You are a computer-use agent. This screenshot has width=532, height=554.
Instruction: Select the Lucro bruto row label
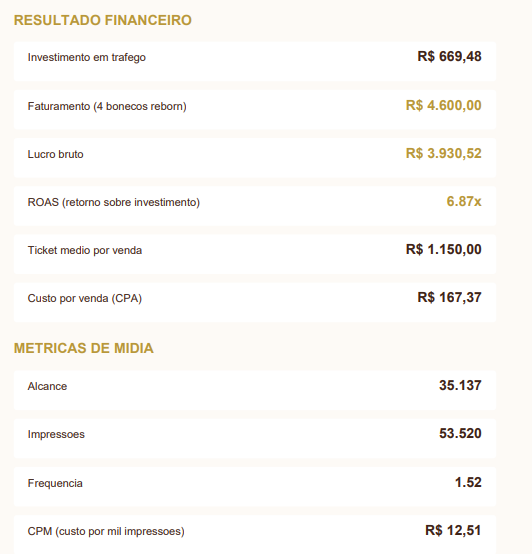click(x=55, y=154)
